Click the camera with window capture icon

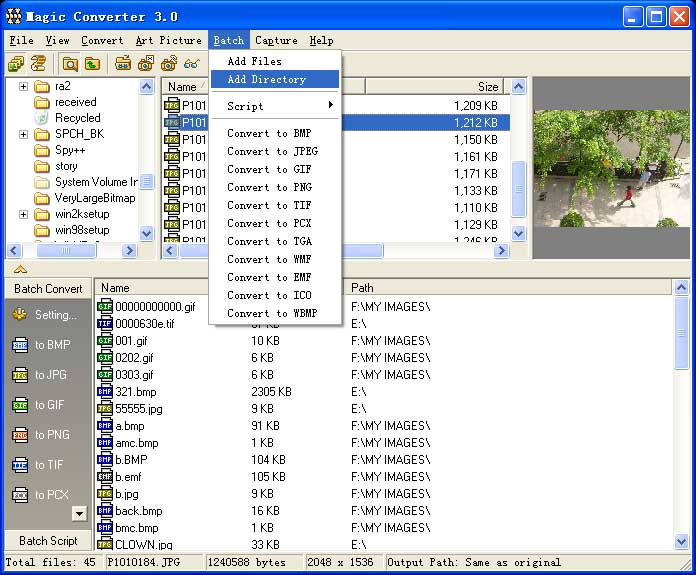pos(146,63)
